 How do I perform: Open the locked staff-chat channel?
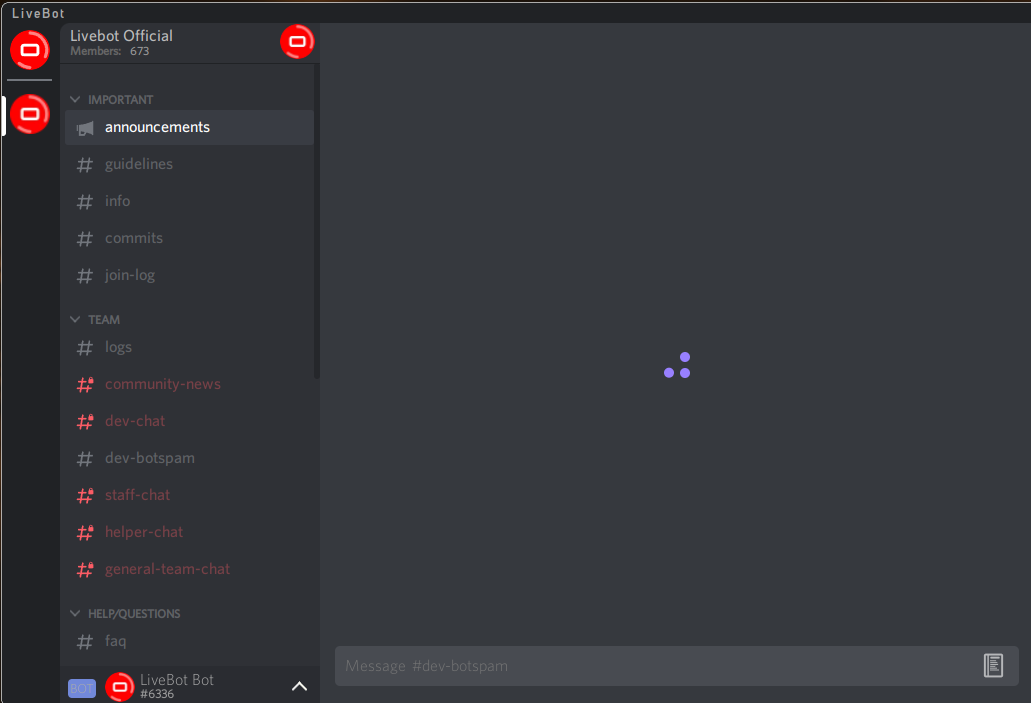[x=138, y=495]
